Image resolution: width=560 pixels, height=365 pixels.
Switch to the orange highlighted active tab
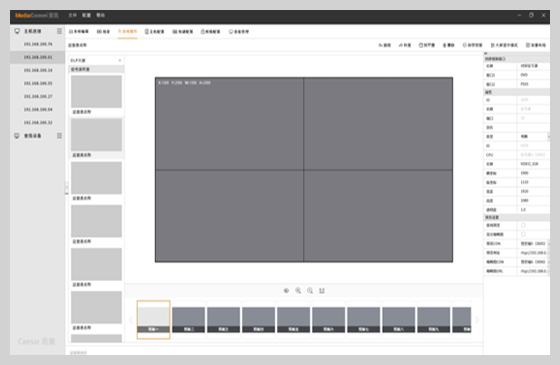pos(128,31)
